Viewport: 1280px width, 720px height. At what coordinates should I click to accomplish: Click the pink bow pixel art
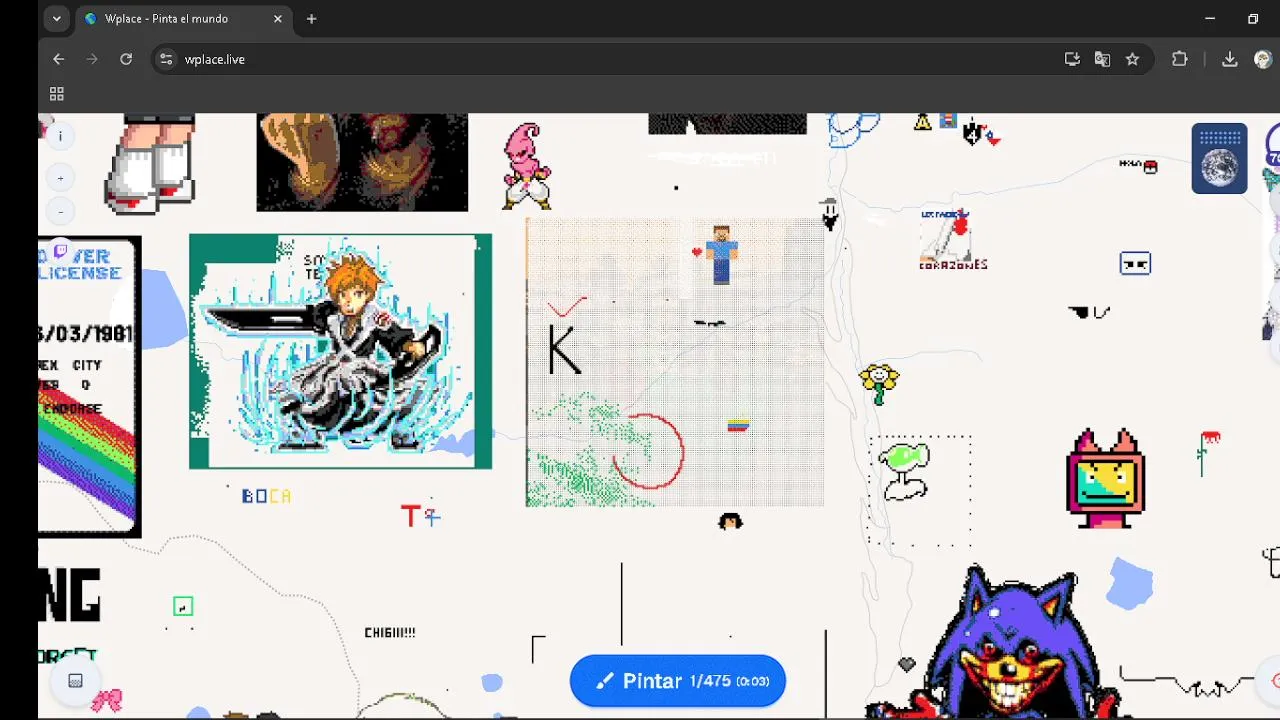[107, 700]
